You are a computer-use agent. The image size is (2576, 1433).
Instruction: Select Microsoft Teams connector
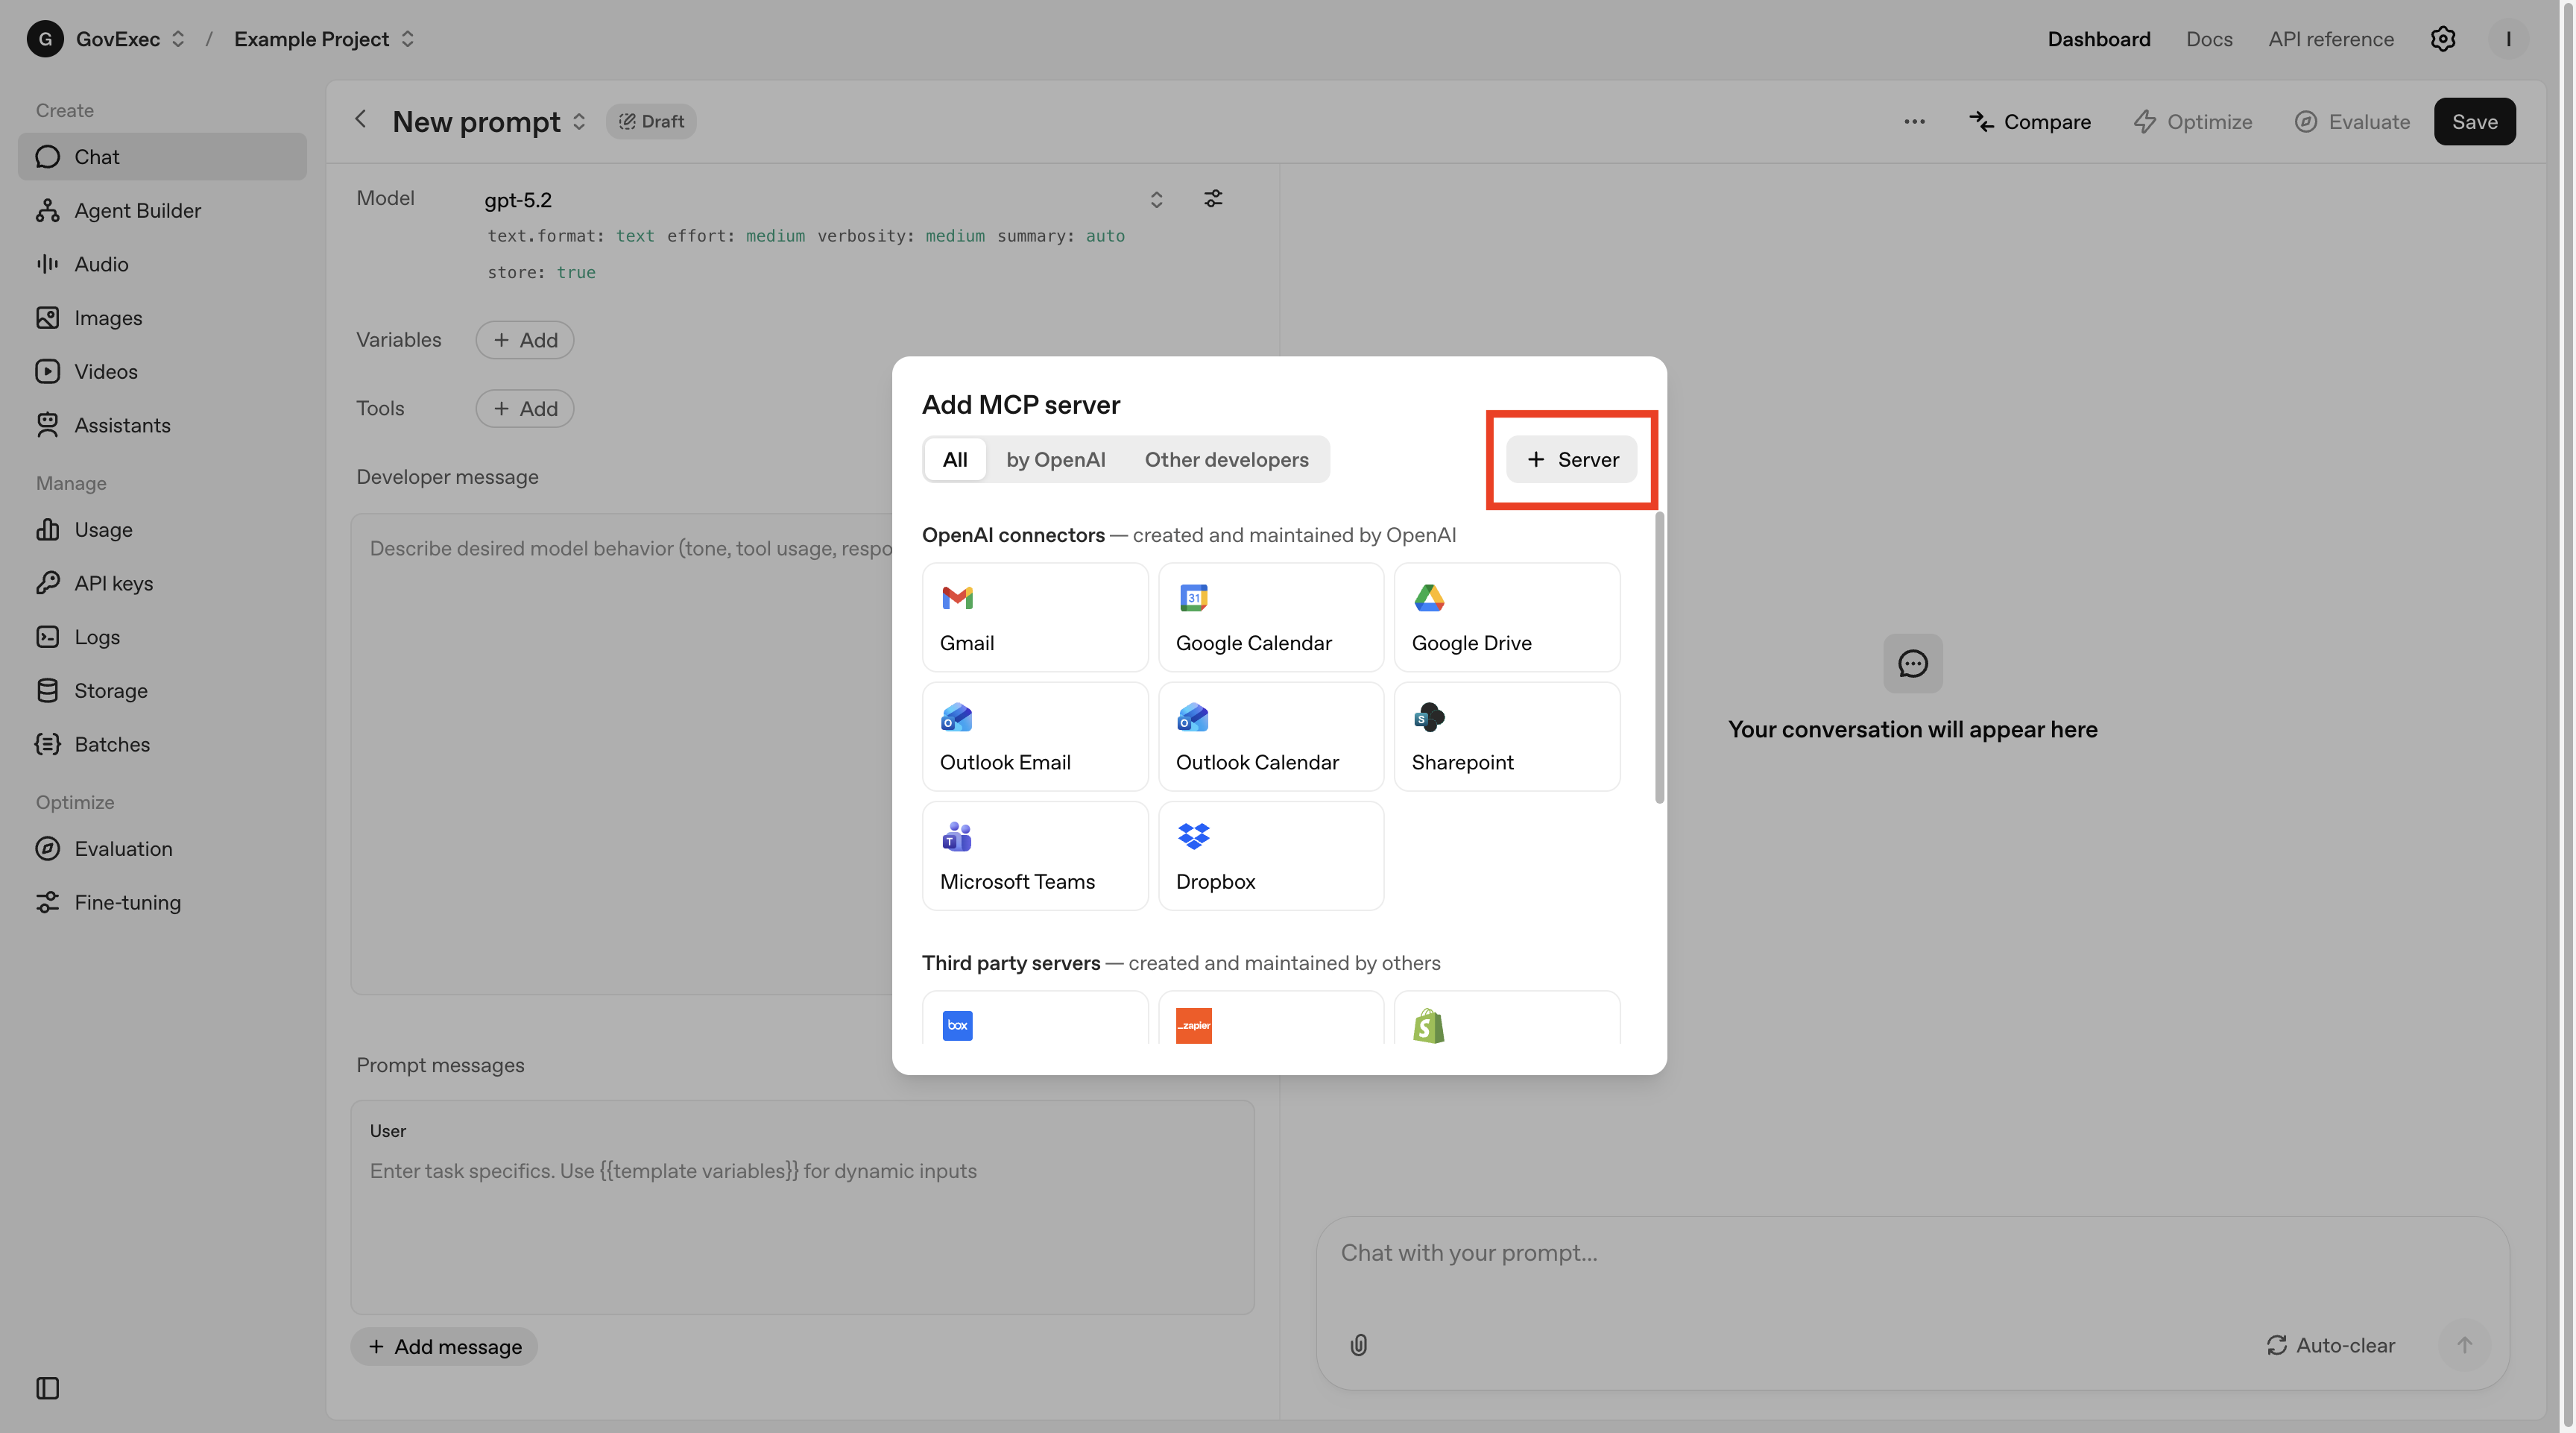pos(1034,856)
